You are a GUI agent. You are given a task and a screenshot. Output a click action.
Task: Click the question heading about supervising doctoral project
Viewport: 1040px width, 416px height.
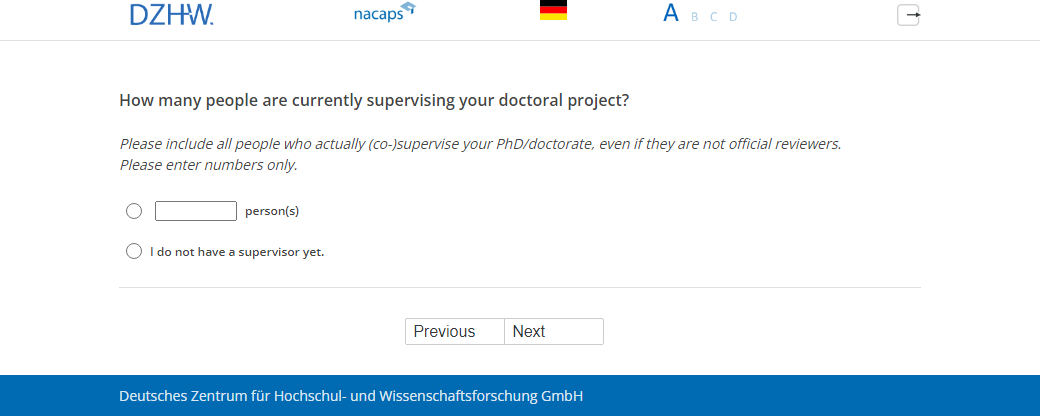click(x=374, y=101)
